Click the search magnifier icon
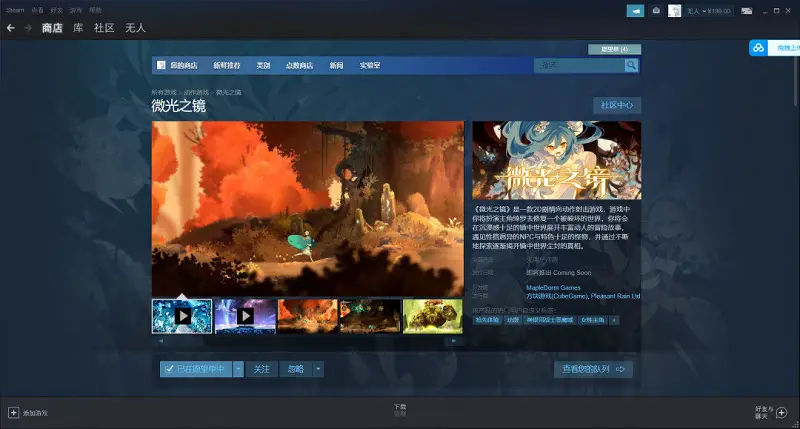800x429 pixels. pyautogui.click(x=631, y=65)
